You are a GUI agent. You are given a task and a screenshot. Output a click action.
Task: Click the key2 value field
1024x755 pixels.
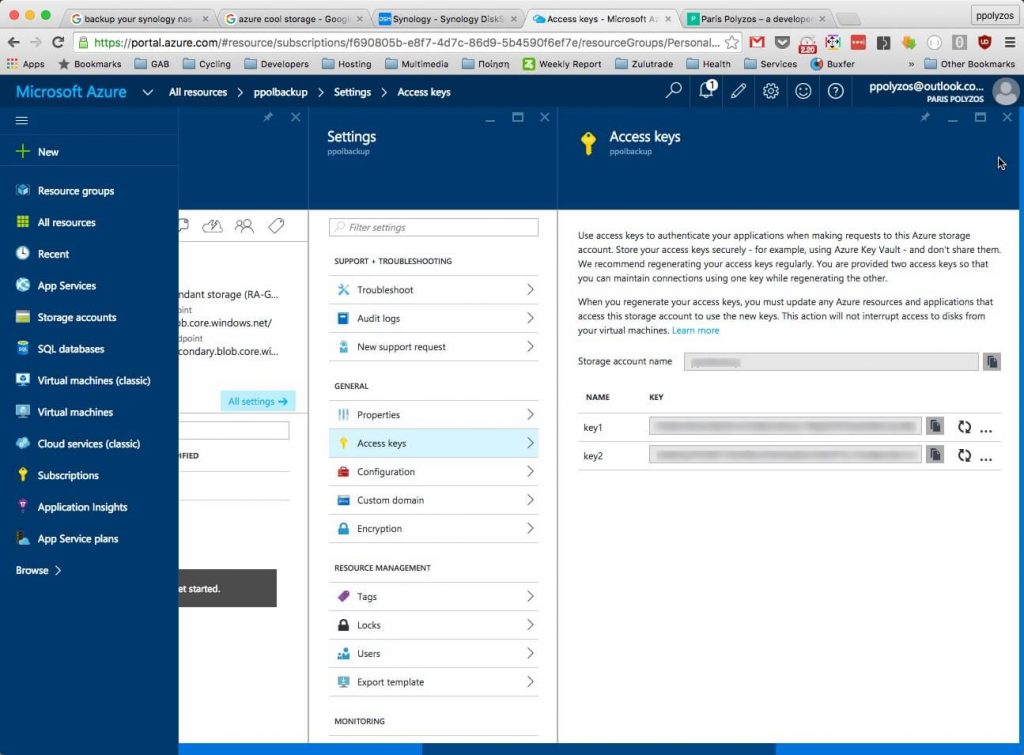(x=785, y=455)
